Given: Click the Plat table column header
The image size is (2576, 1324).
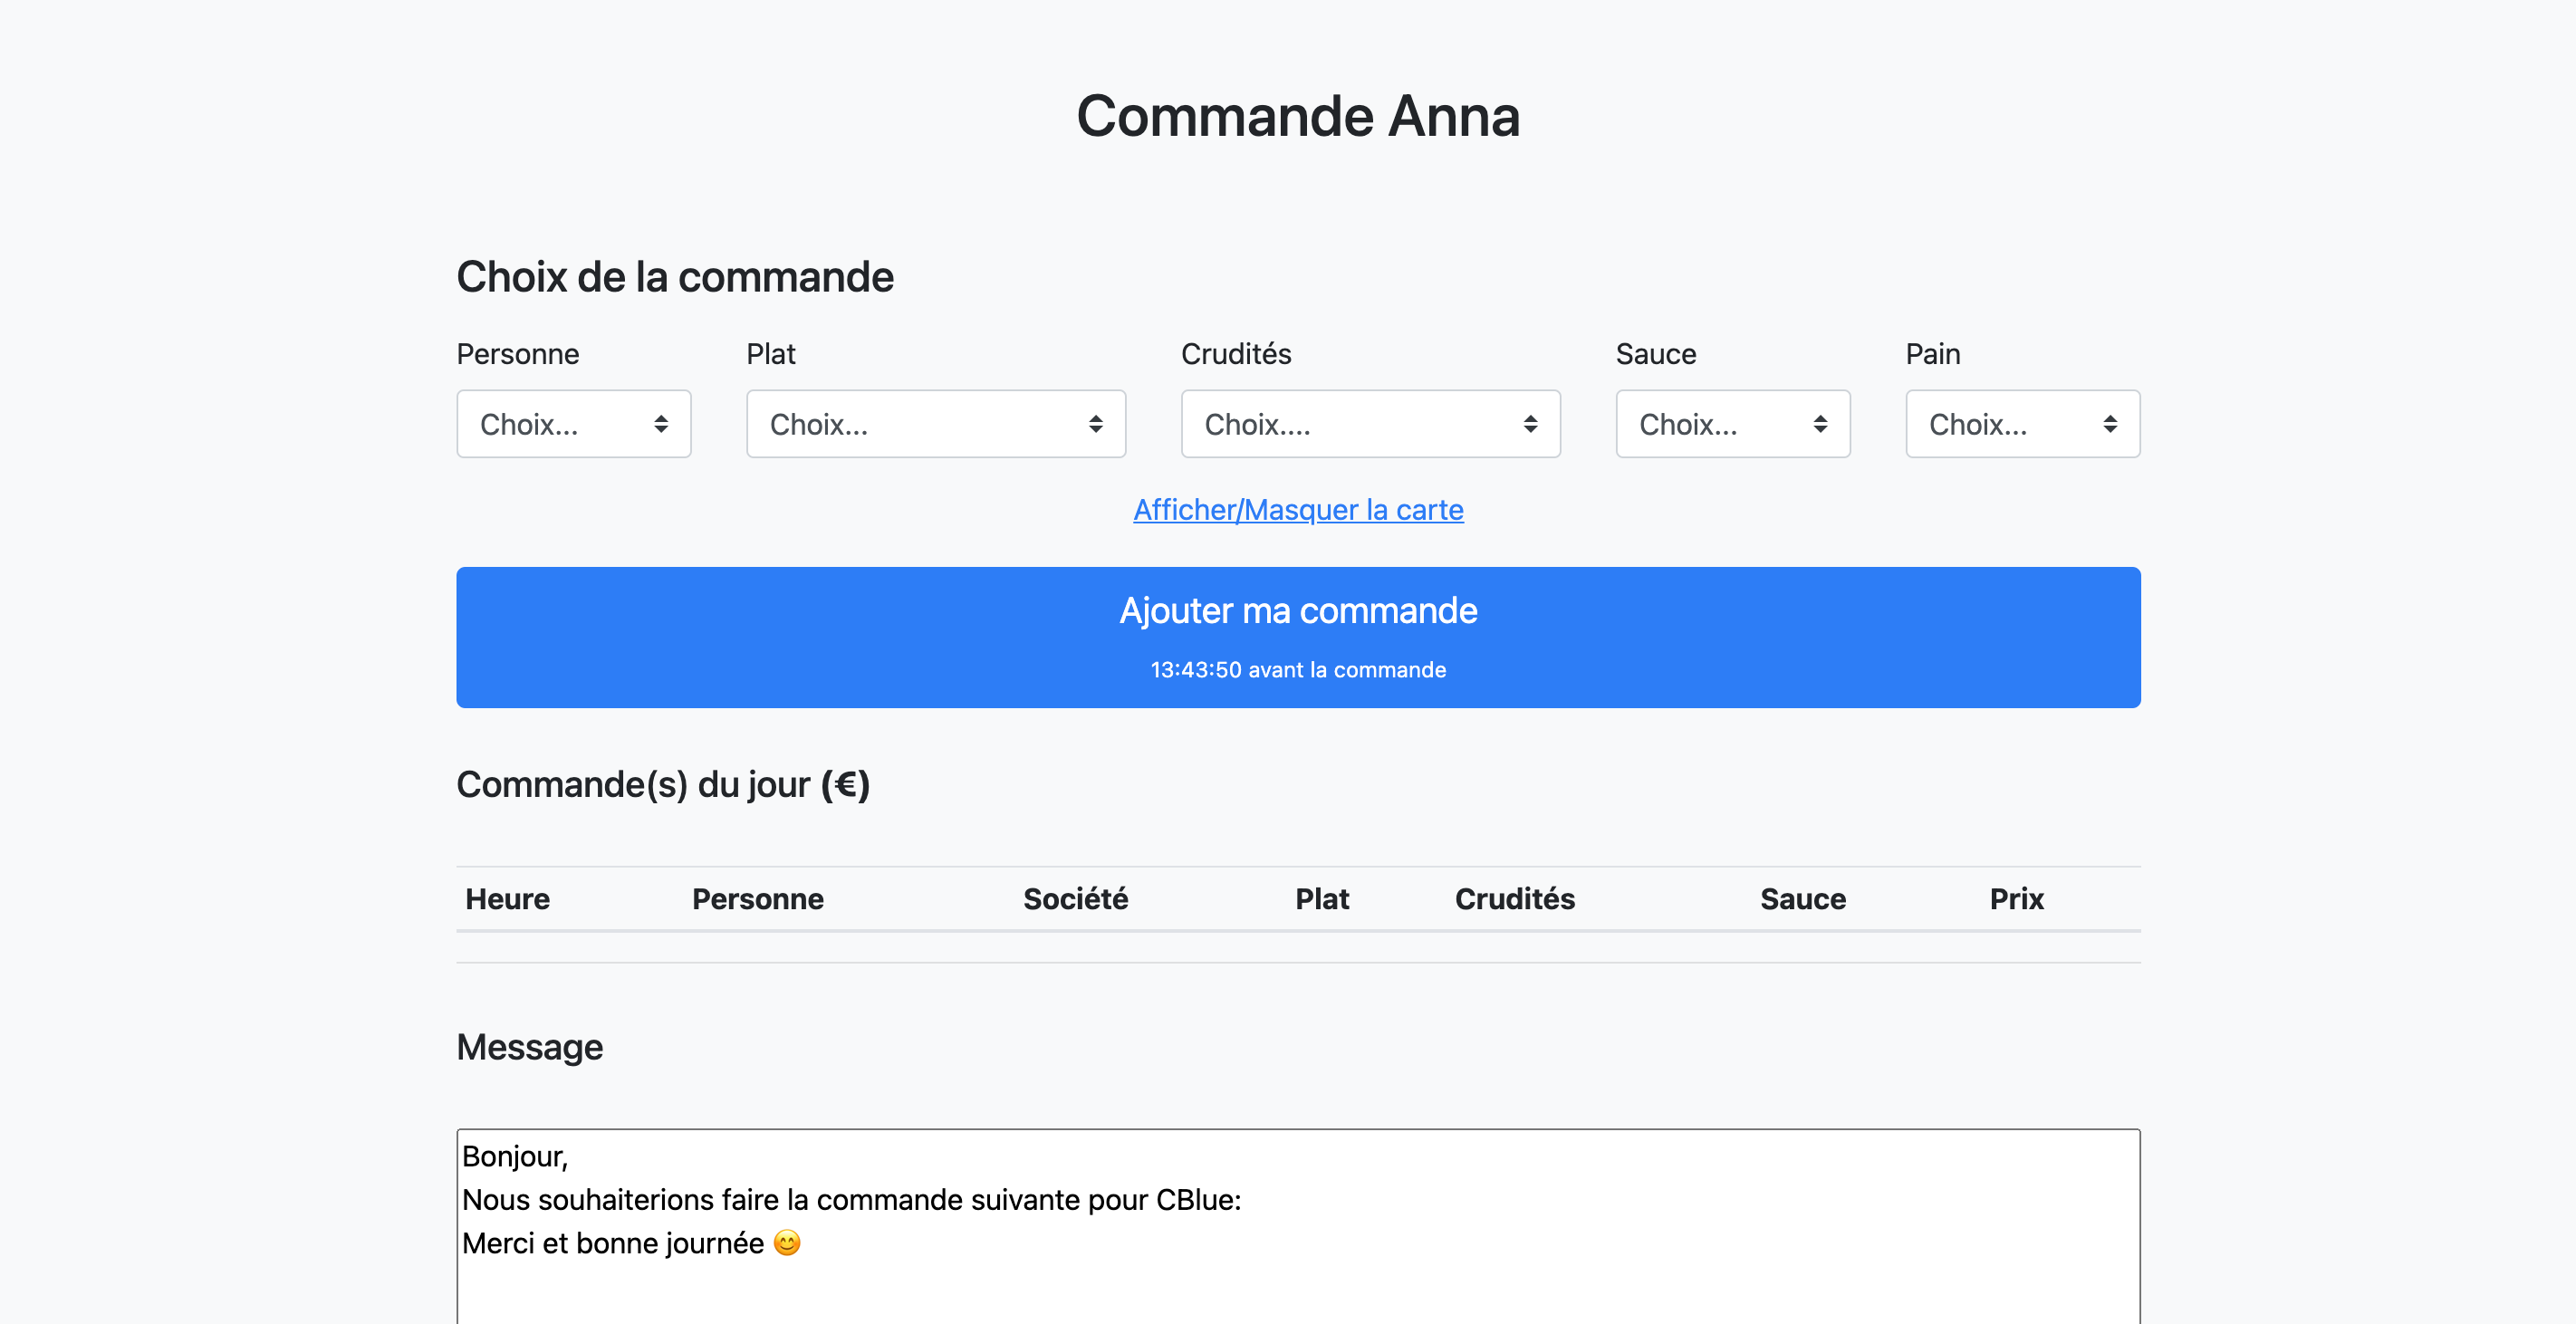Looking at the screenshot, I should pyautogui.click(x=1321, y=899).
